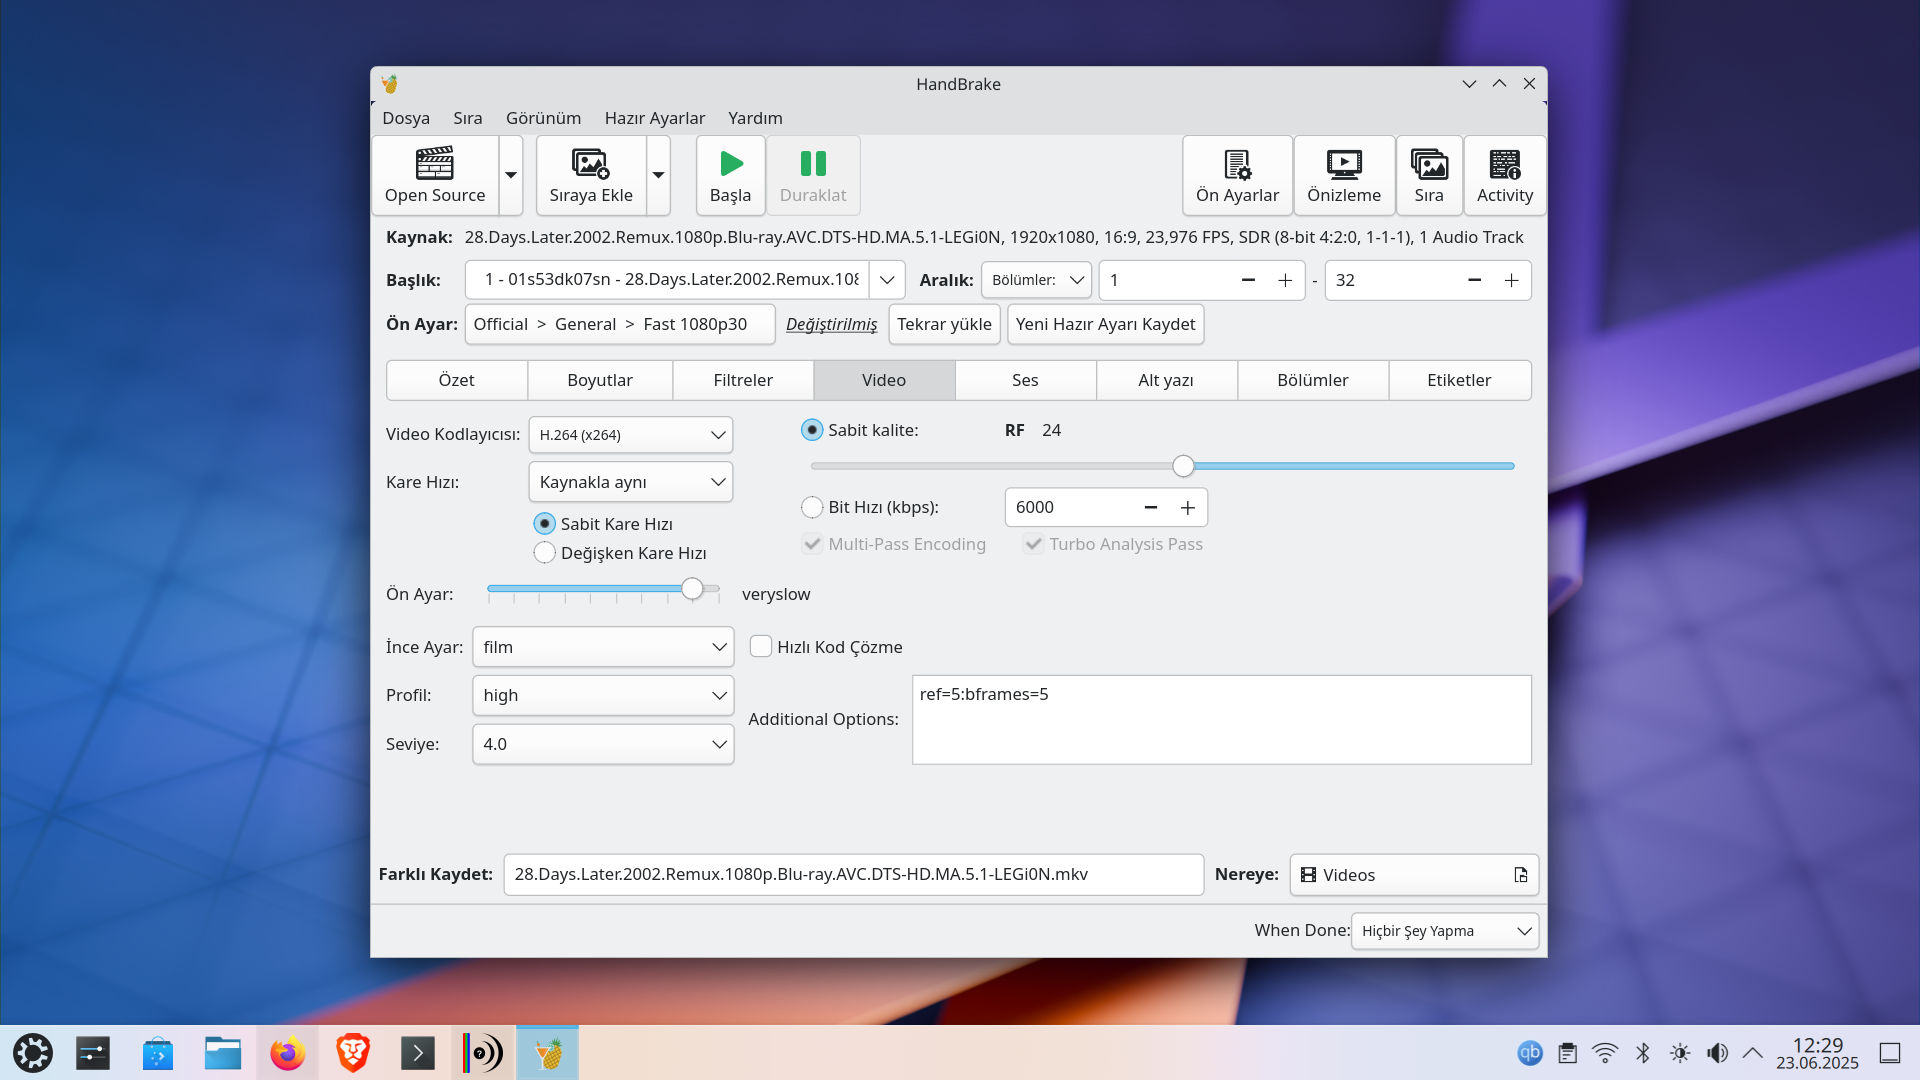Image resolution: width=1920 pixels, height=1080 pixels.
Task: Switch to the Filtreler tab
Action: click(x=743, y=380)
